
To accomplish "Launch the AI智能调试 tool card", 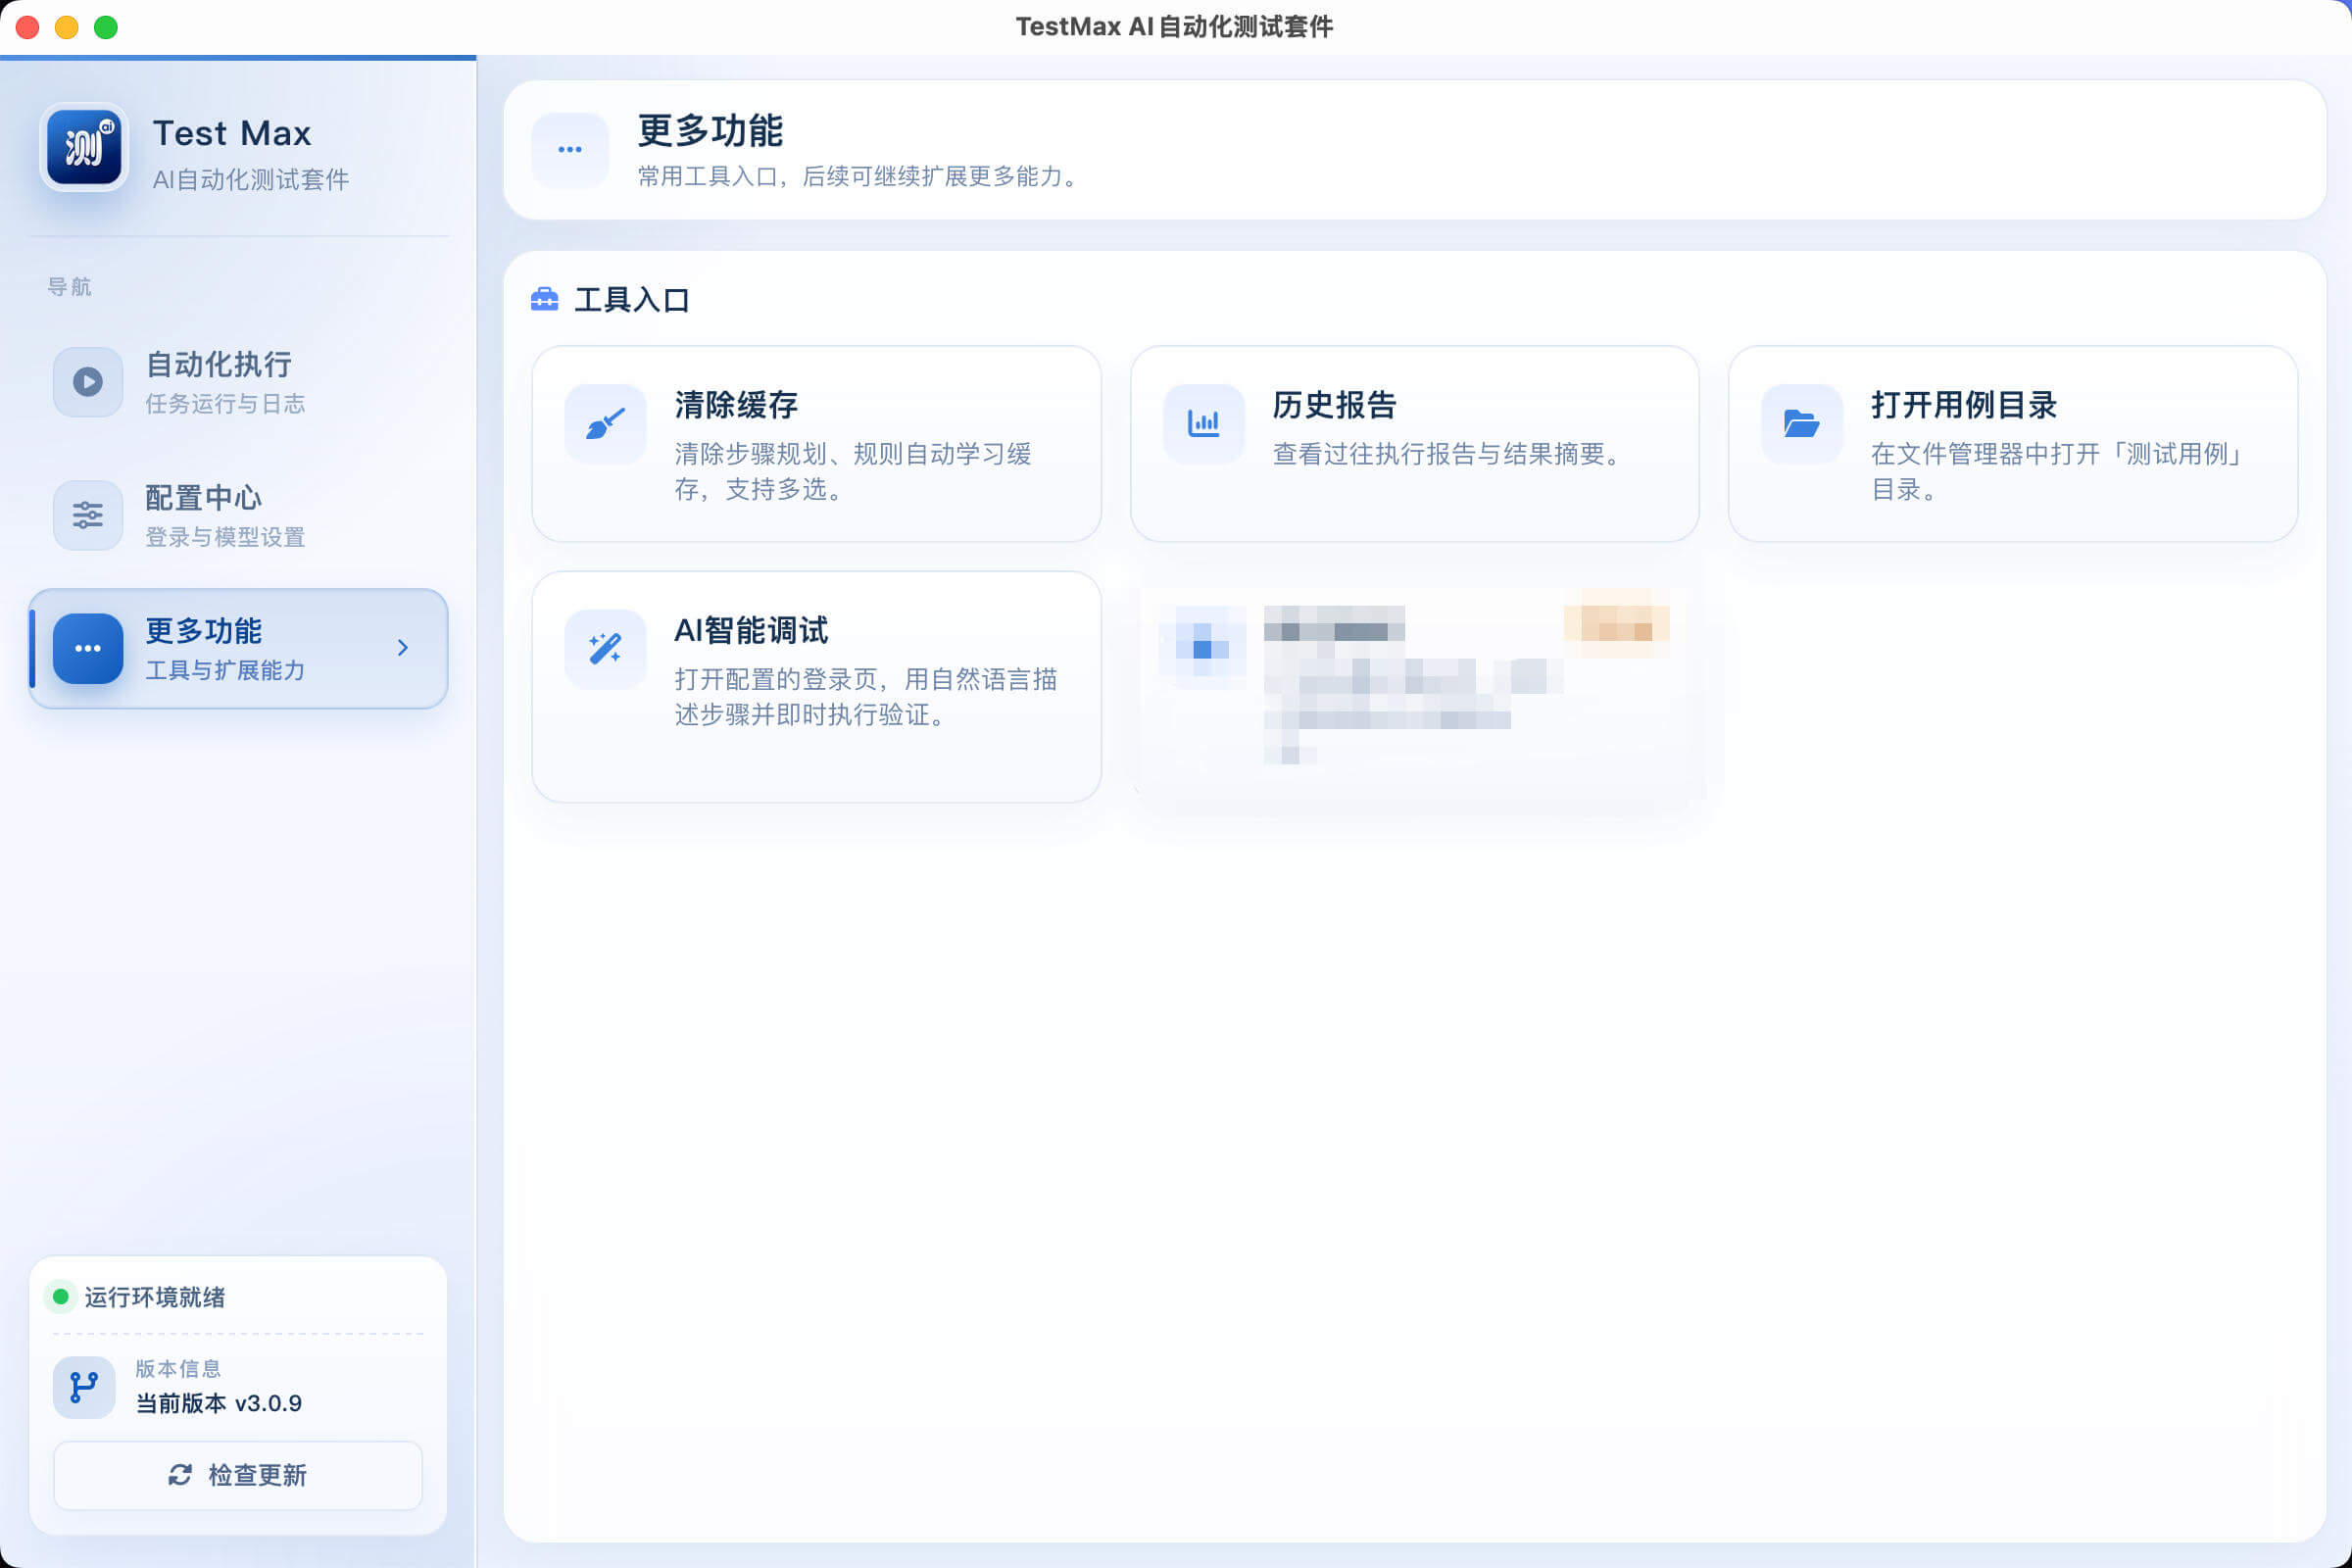I will pyautogui.click(x=816, y=686).
